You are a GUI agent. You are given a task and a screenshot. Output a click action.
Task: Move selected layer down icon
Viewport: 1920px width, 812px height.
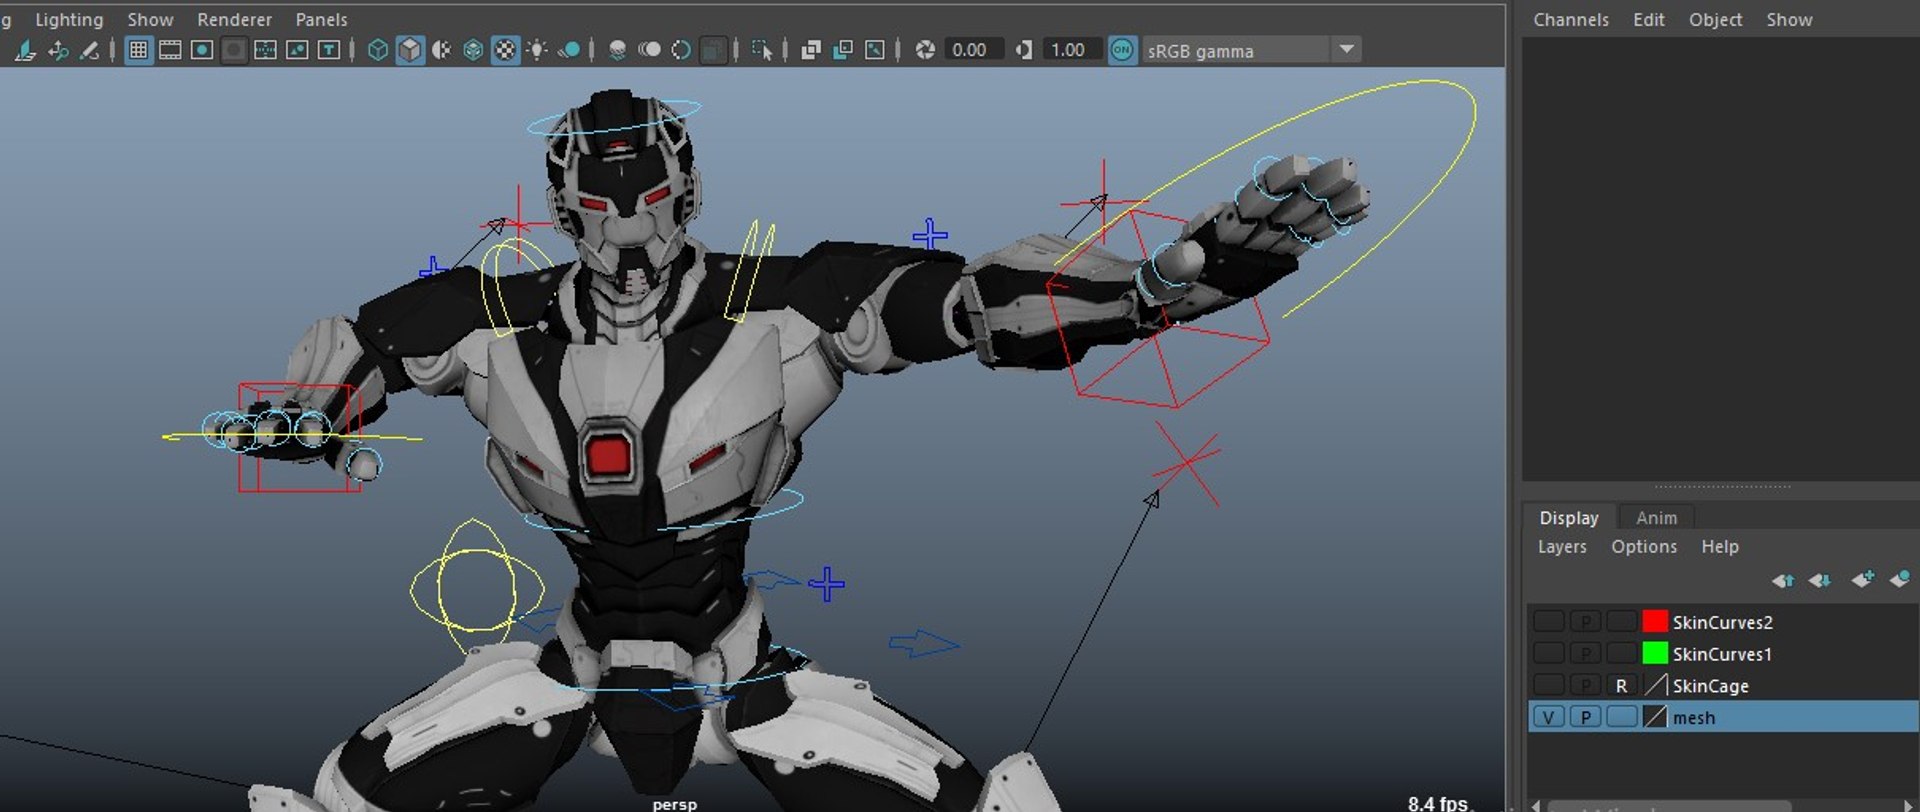pos(1820,580)
